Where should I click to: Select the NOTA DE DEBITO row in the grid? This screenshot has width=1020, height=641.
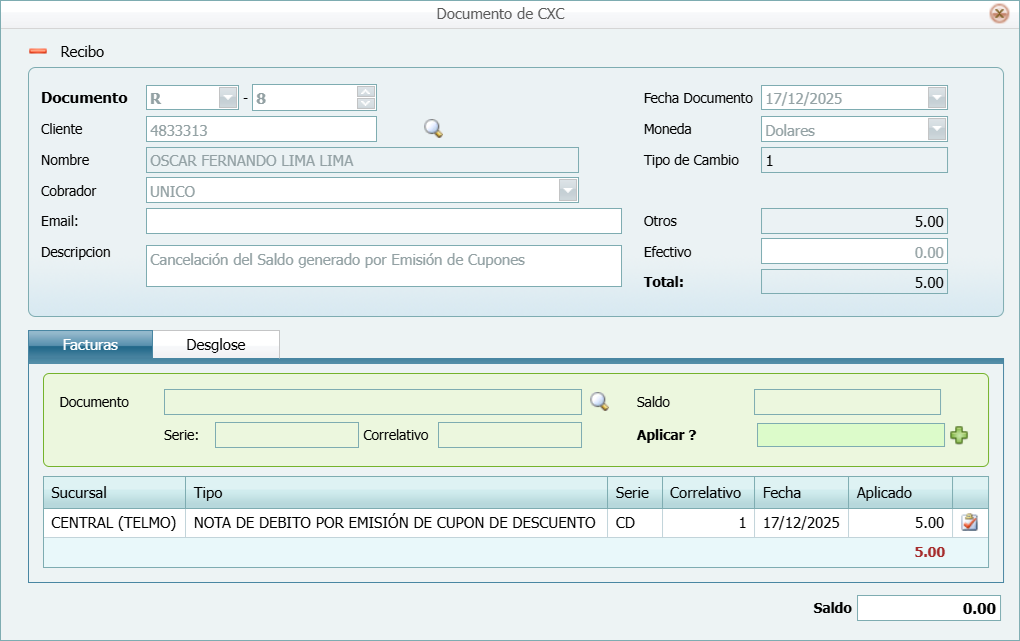[x=395, y=521]
